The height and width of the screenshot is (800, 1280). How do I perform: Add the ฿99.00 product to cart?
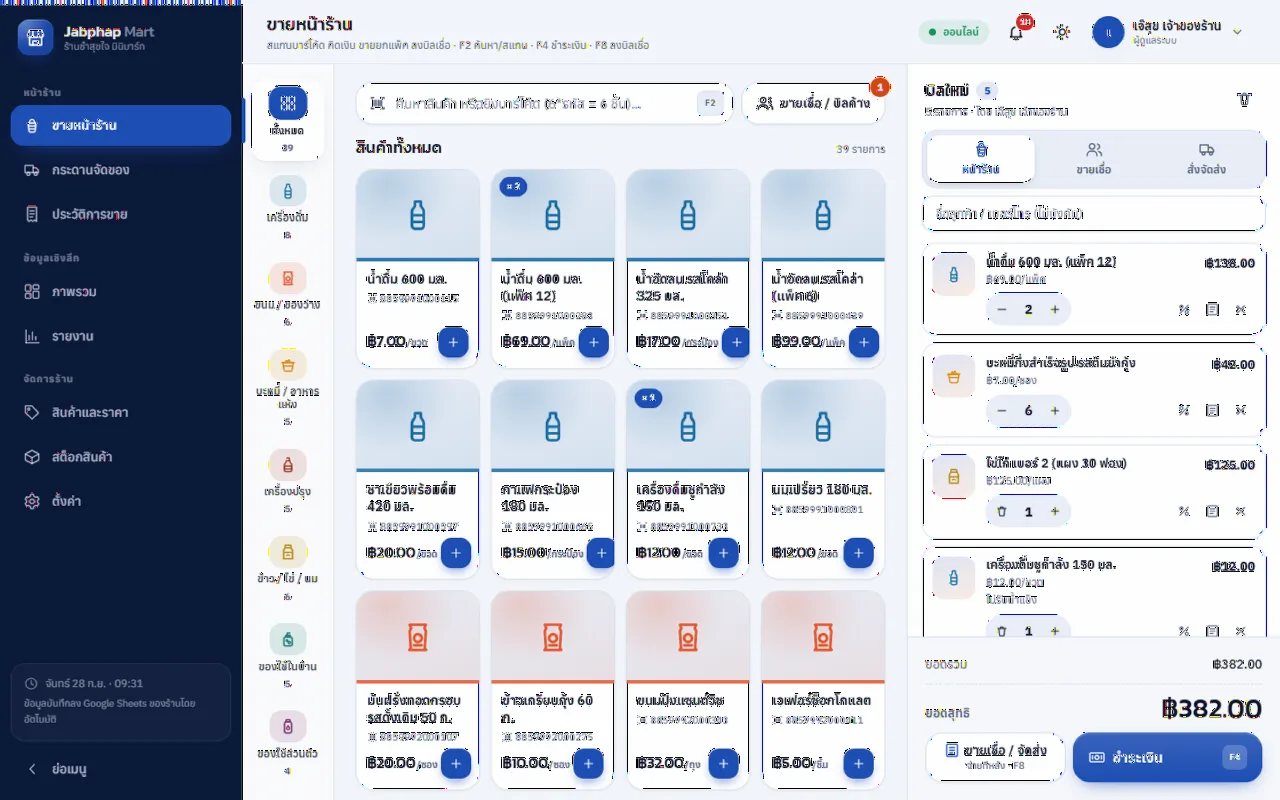coord(863,342)
